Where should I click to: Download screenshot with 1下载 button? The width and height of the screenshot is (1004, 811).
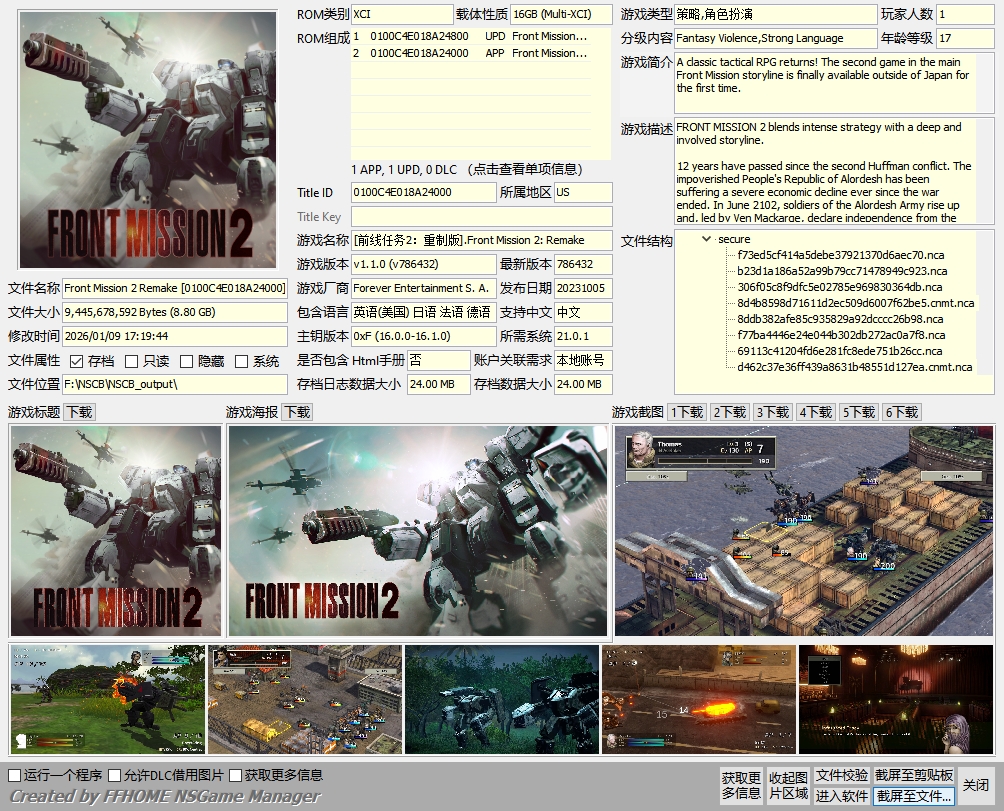click(x=686, y=412)
